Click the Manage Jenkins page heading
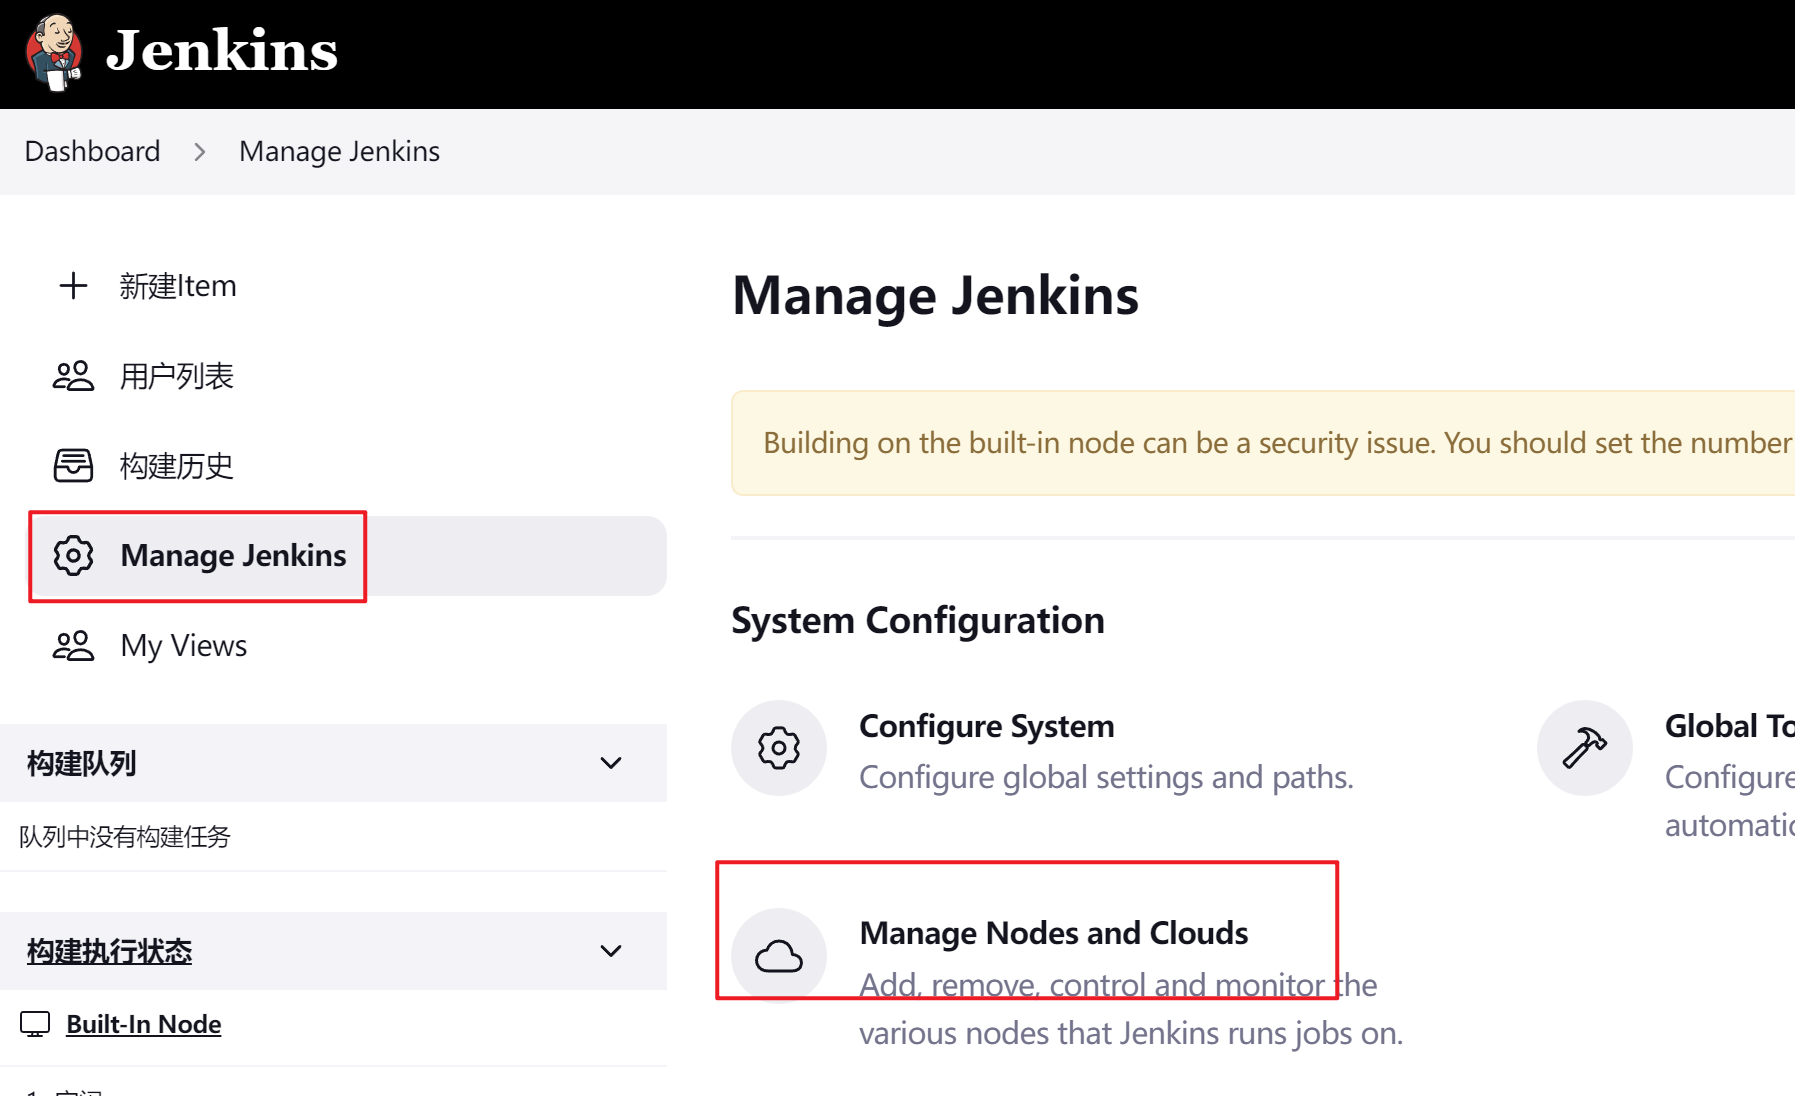The image size is (1795, 1096). pyautogui.click(x=935, y=295)
